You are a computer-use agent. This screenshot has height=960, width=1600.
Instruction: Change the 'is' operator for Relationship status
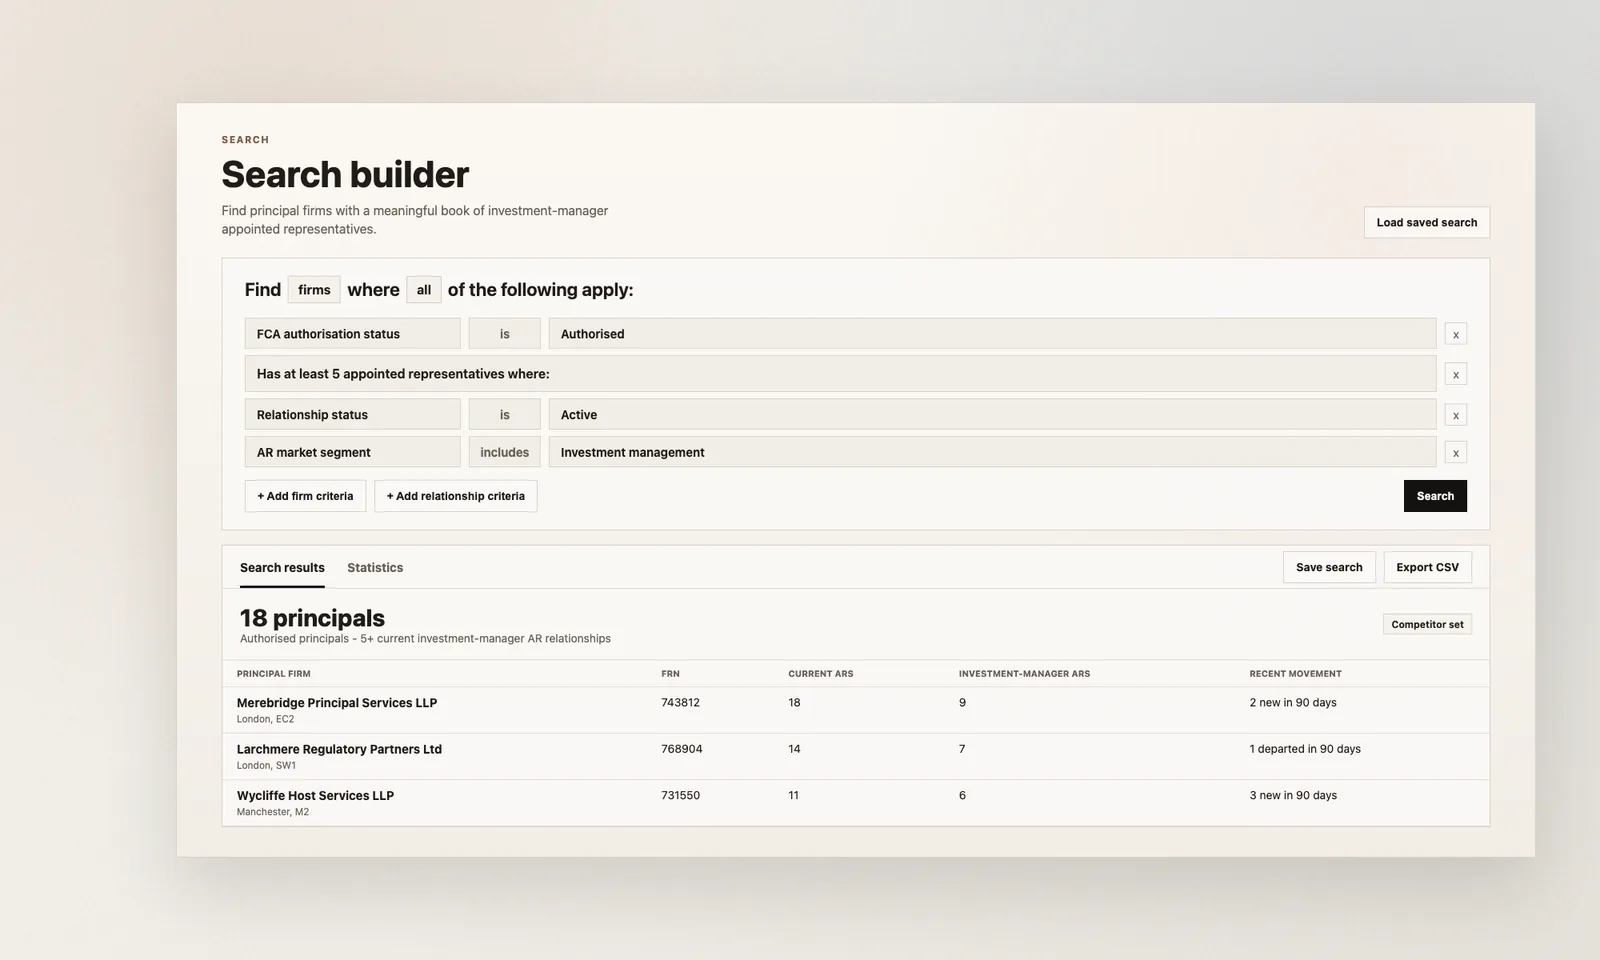[x=504, y=414]
